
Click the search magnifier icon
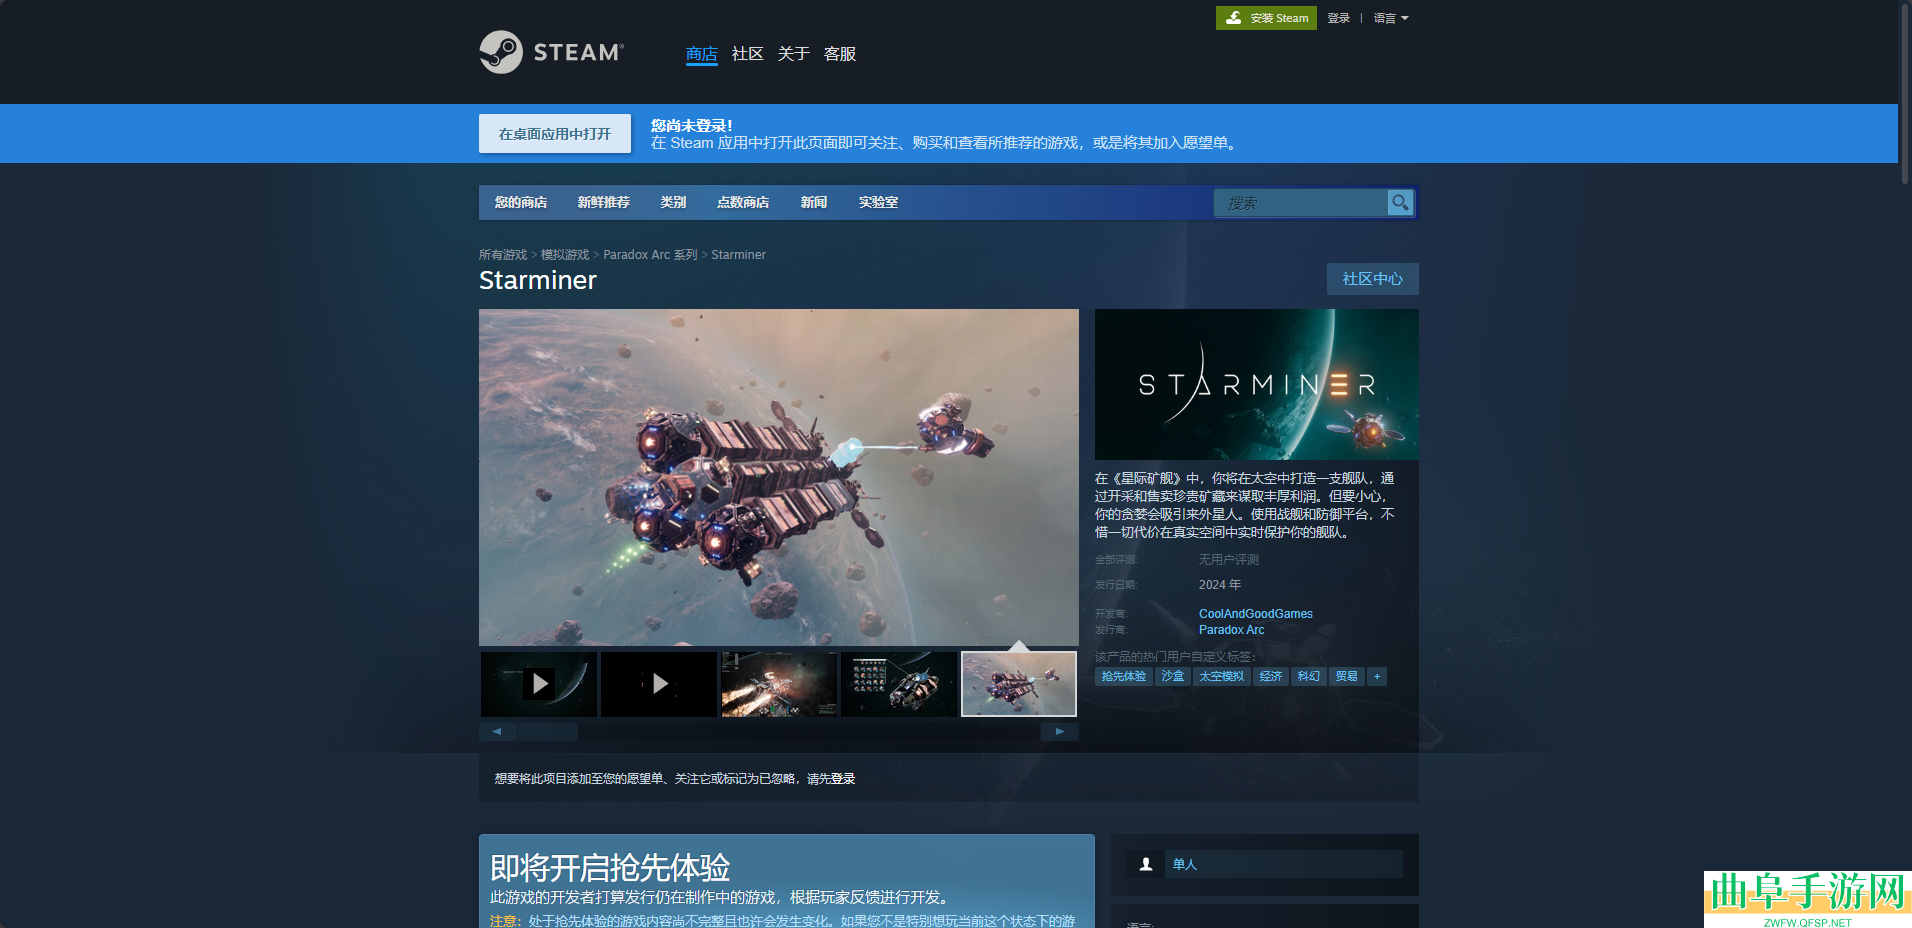pyautogui.click(x=1400, y=202)
